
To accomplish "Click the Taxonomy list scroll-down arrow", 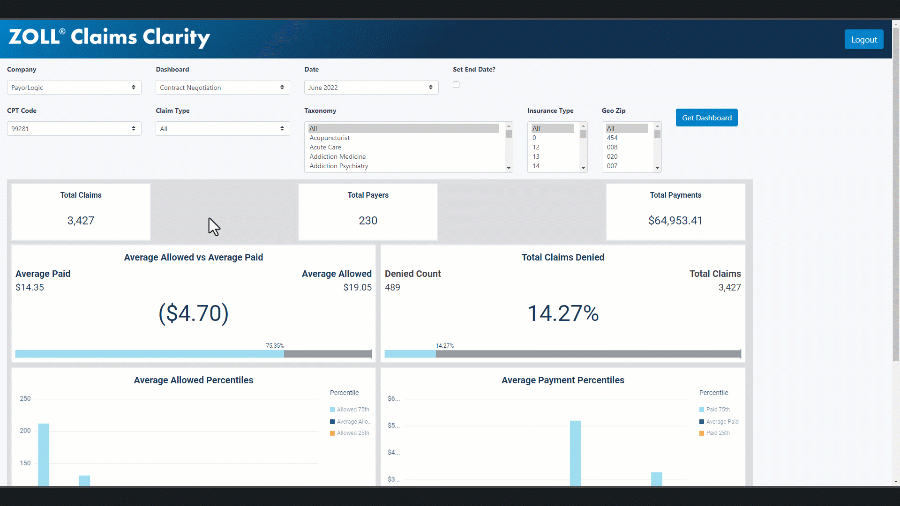I will (x=509, y=168).
